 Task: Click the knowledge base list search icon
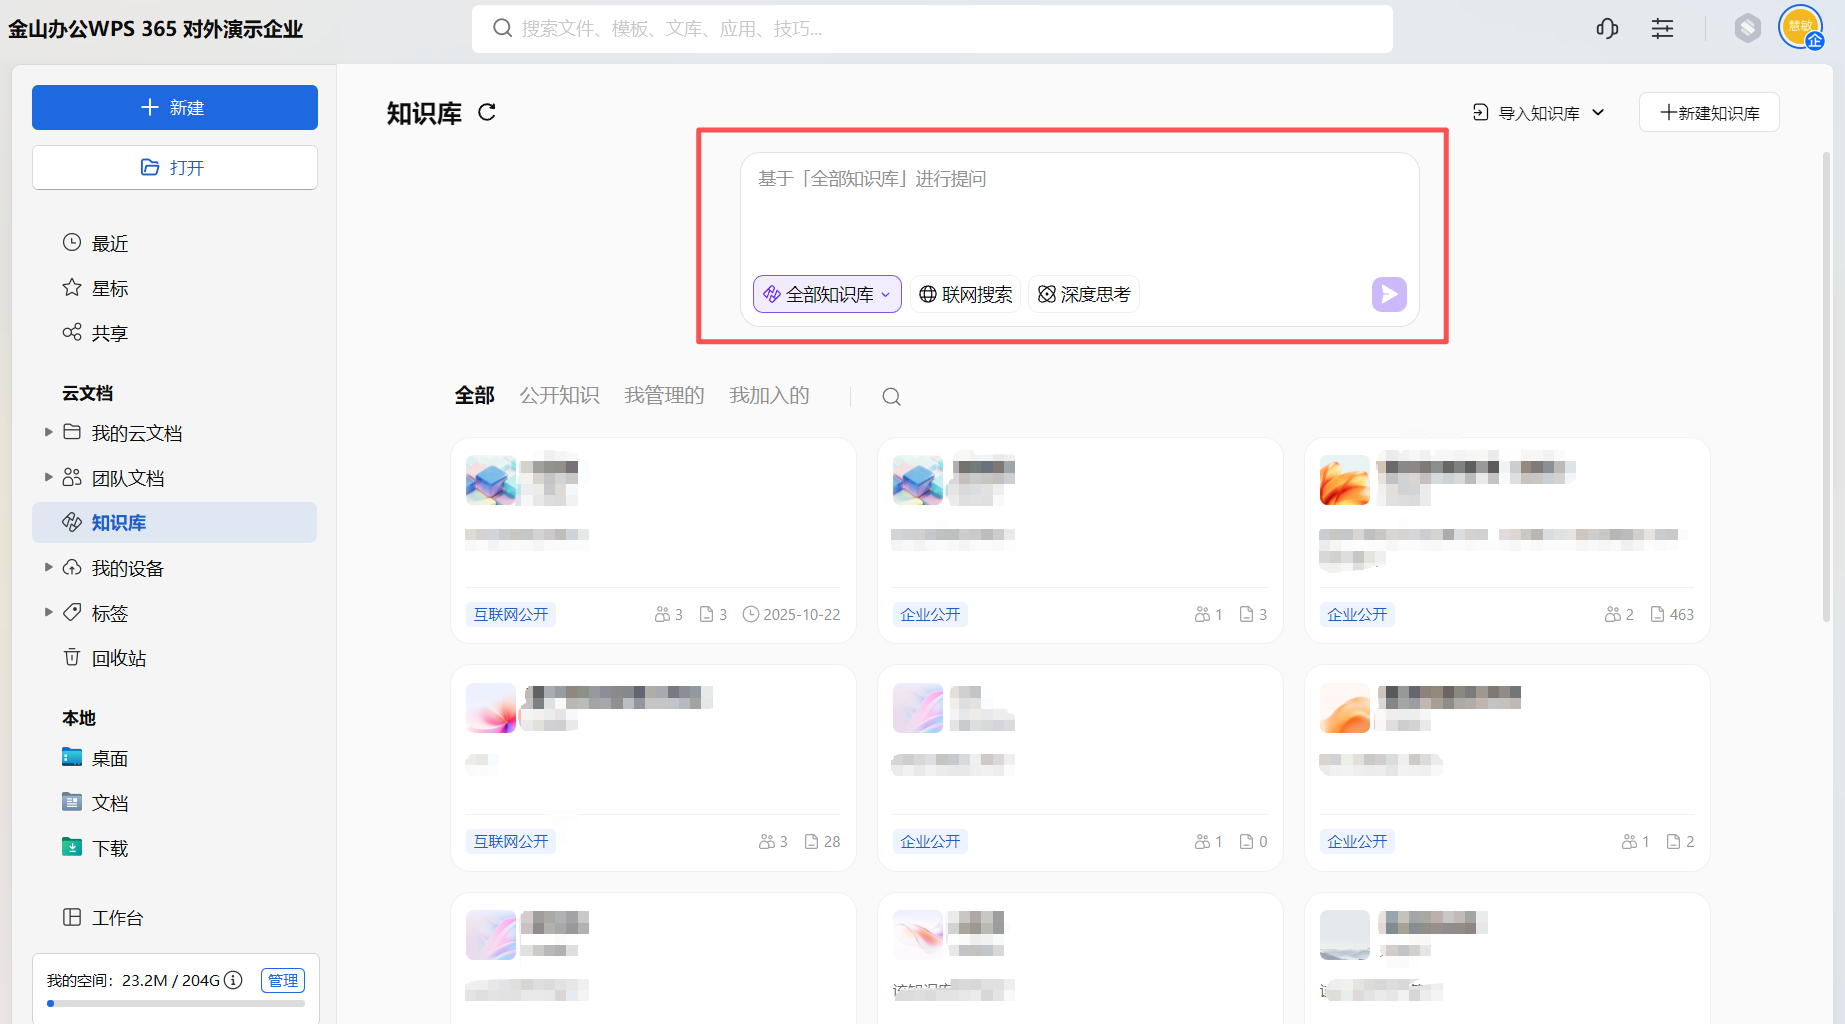891,397
